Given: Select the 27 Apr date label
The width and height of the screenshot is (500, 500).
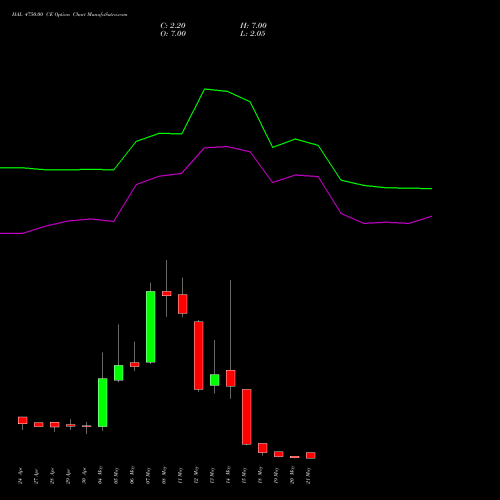Looking at the screenshot, I should click(36, 476).
